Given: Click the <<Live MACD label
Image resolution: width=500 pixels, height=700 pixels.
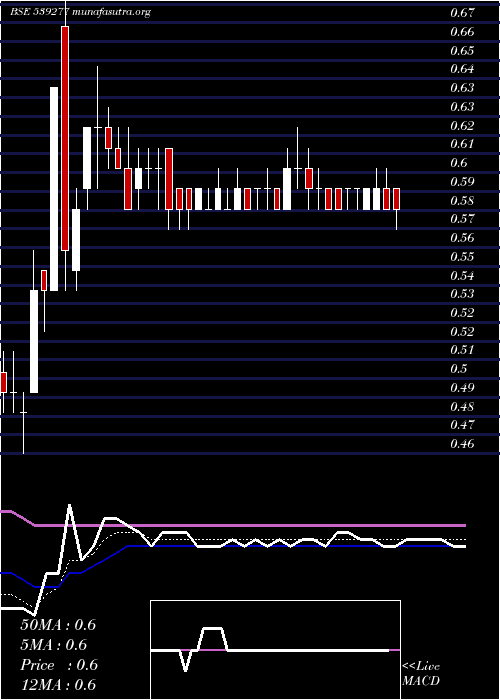Looking at the screenshot, I should coord(421,674).
